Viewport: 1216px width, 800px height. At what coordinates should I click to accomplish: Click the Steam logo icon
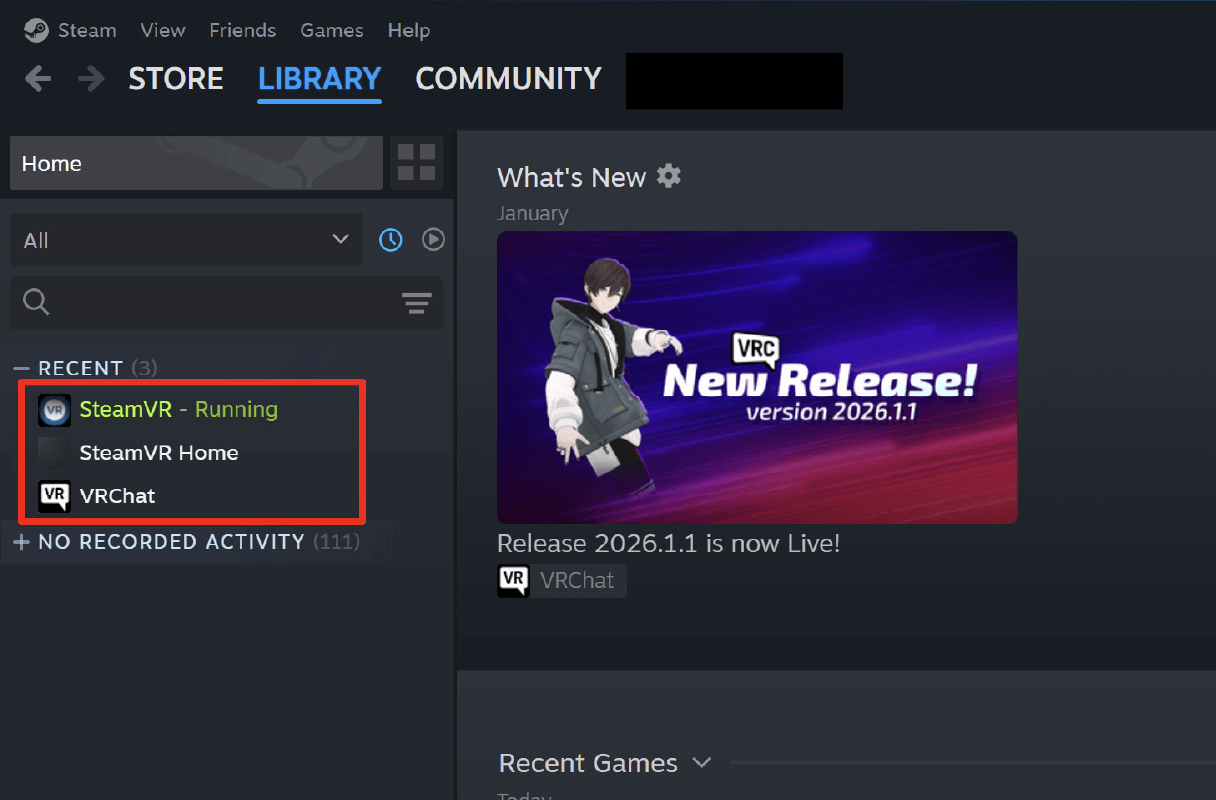pos(36,30)
